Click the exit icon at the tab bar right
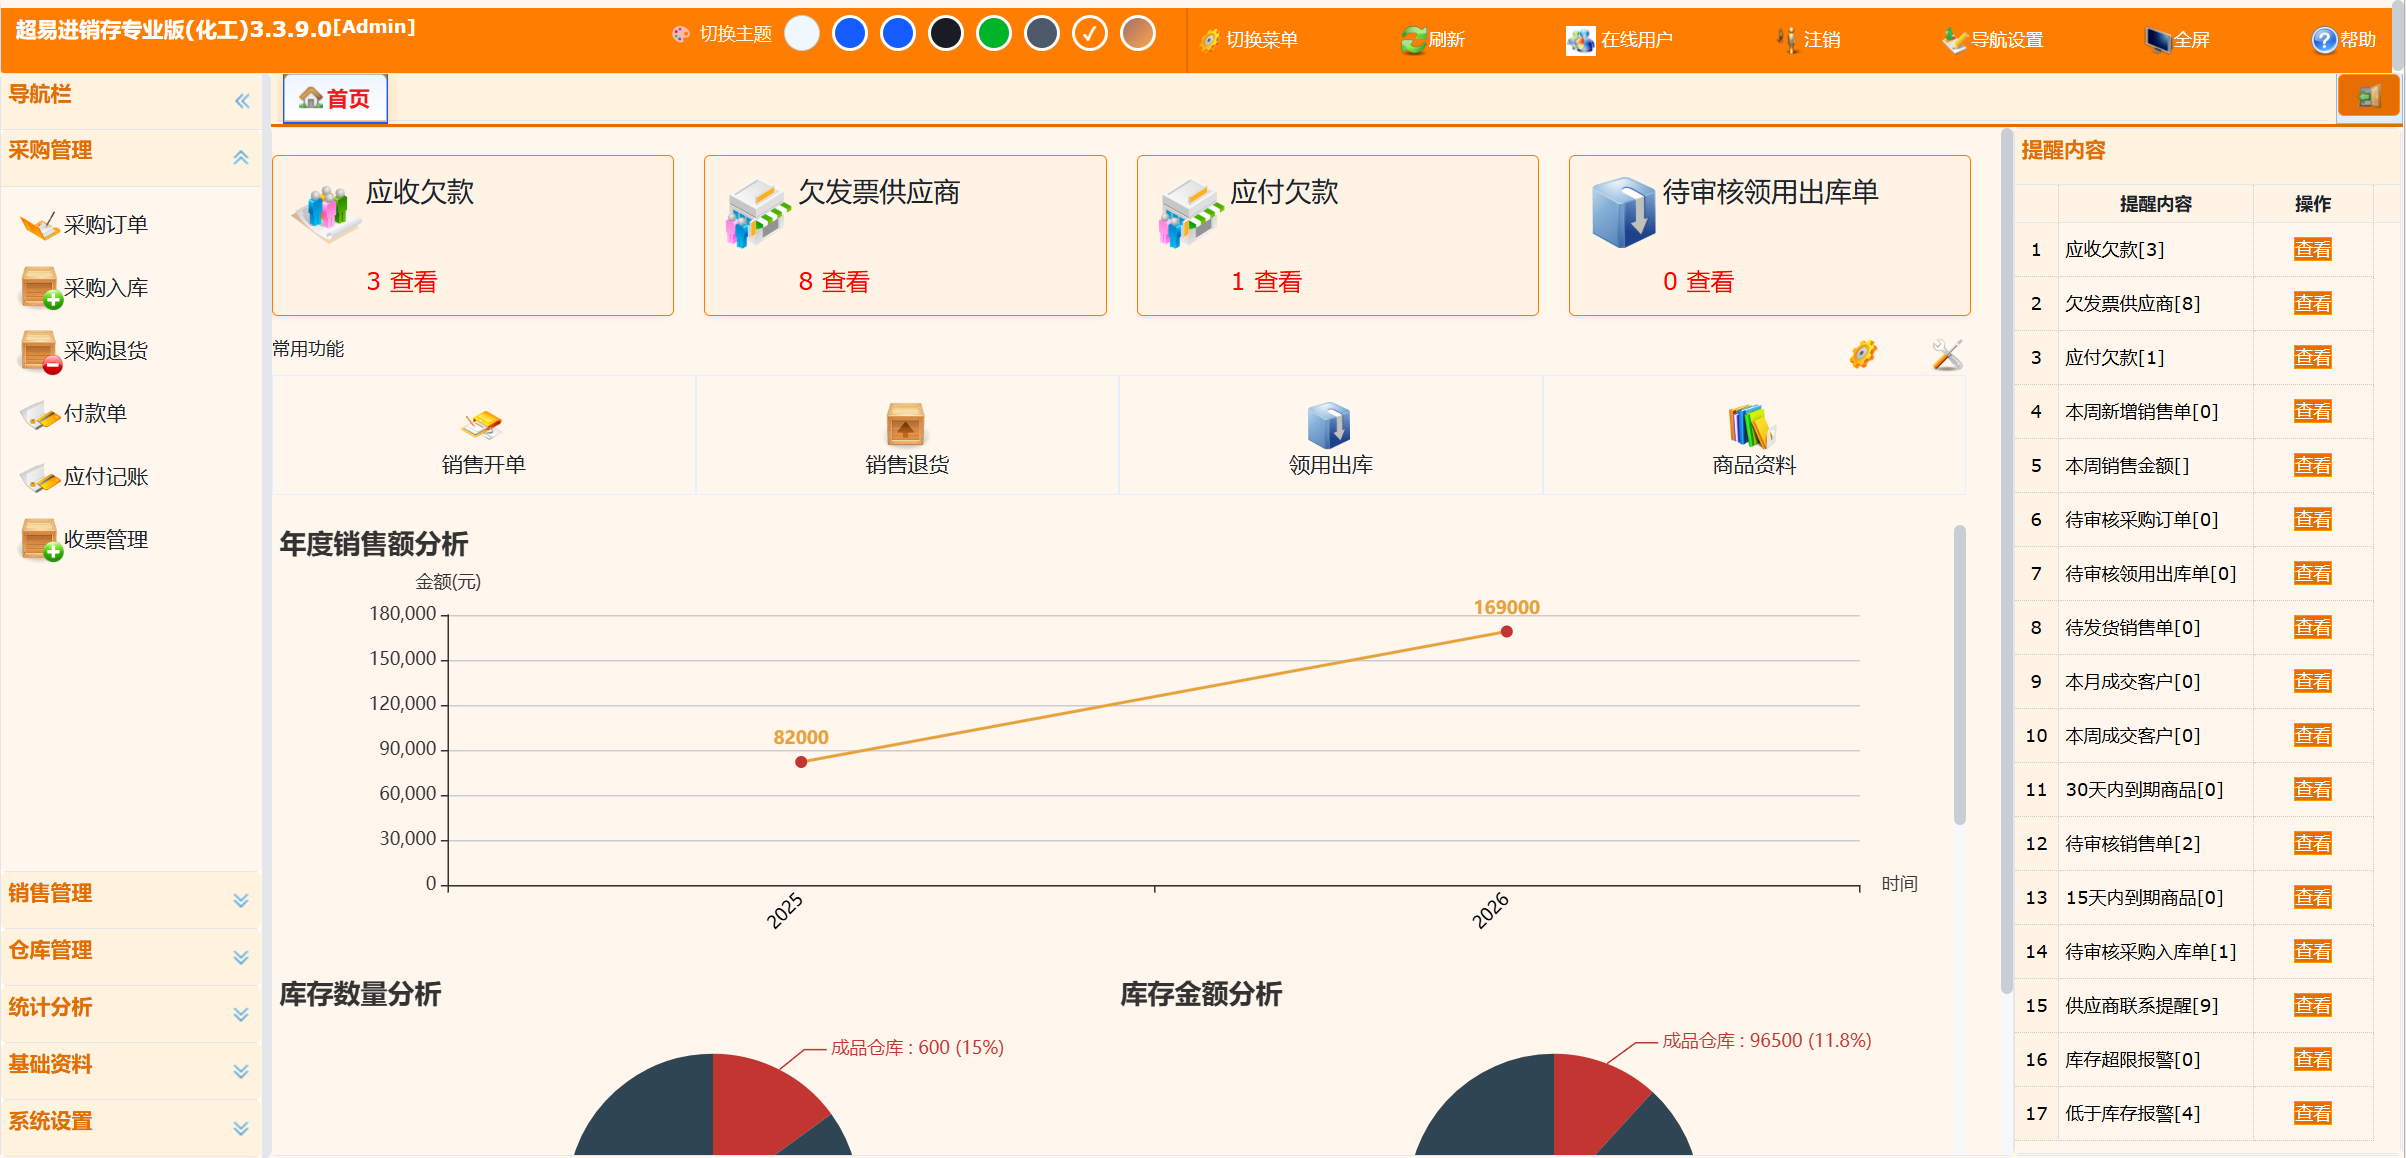2406x1158 pixels. click(2369, 97)
